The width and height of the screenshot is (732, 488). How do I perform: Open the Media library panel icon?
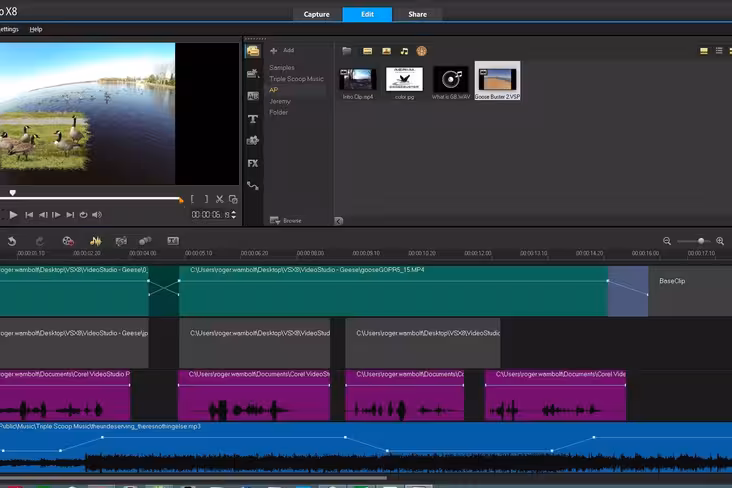coord(253,51)
